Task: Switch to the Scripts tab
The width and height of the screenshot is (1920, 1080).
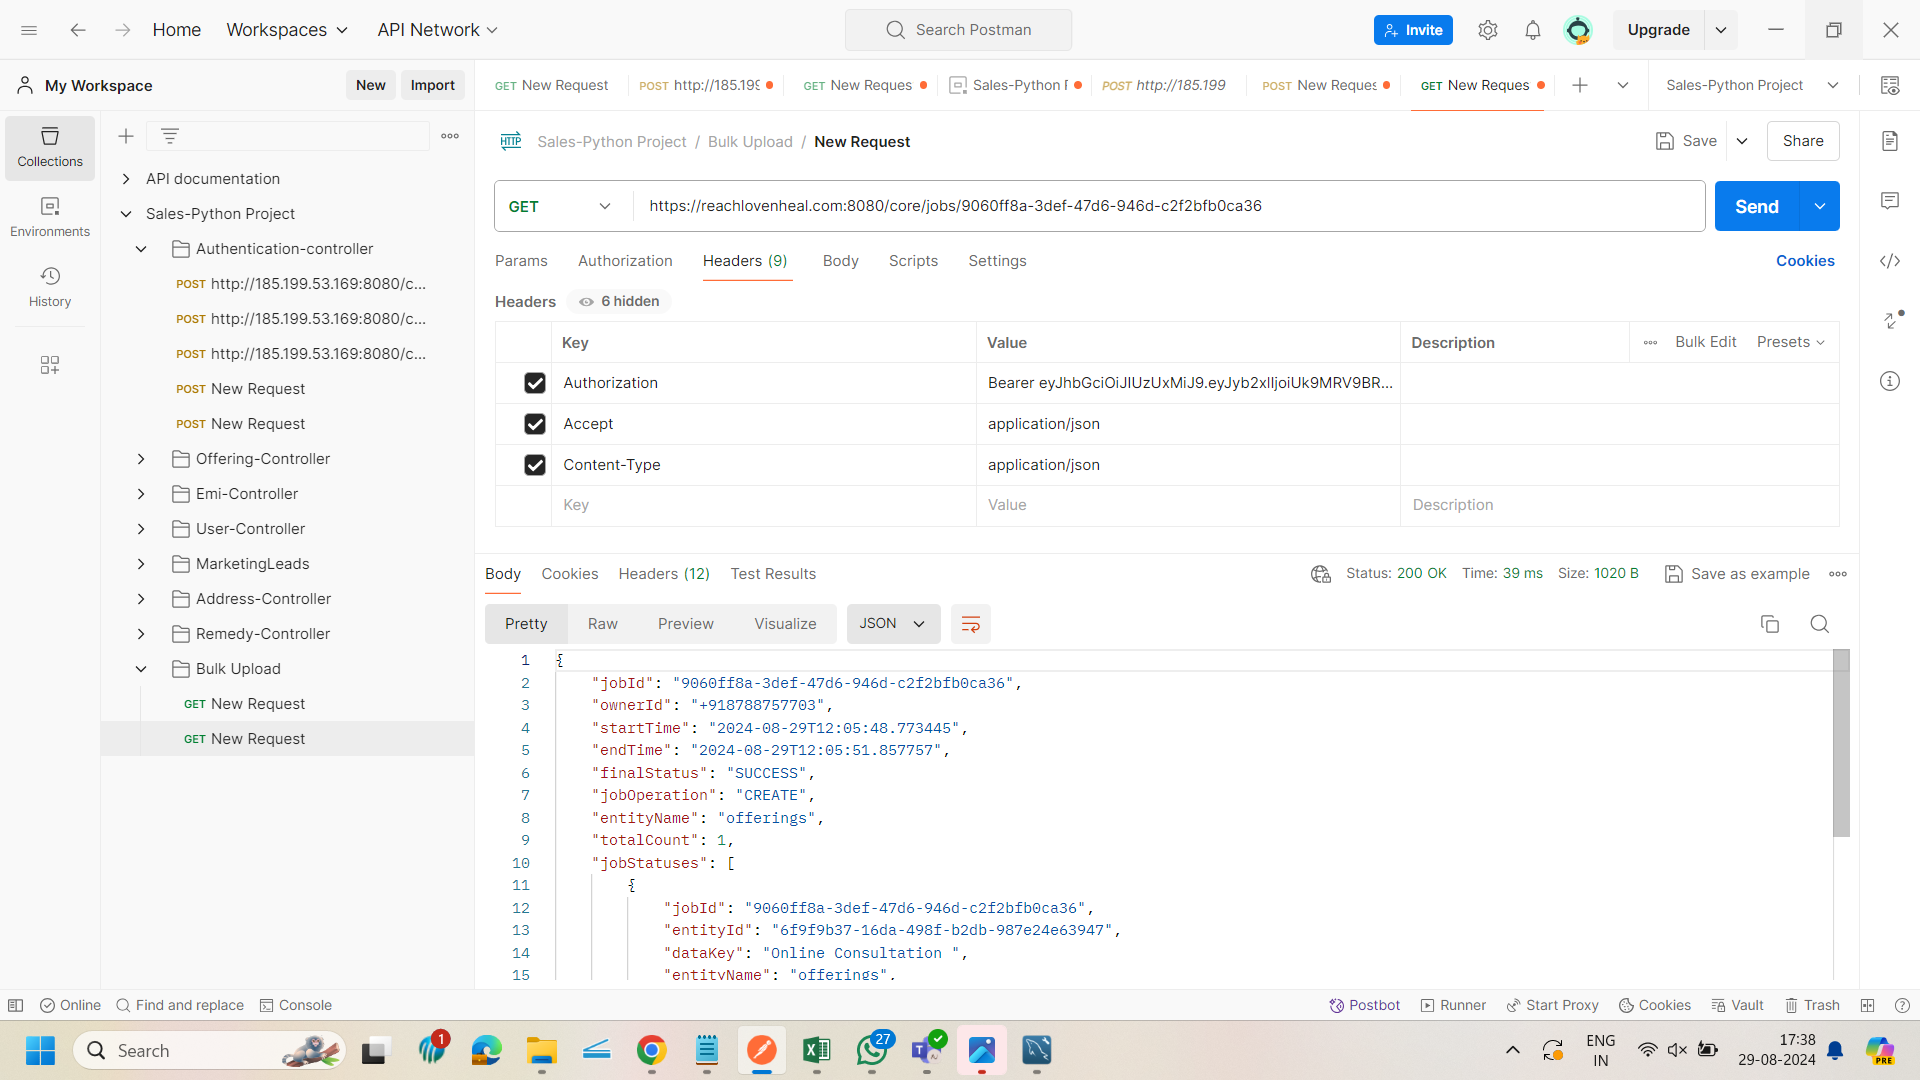Action: (x=913, y=261)
